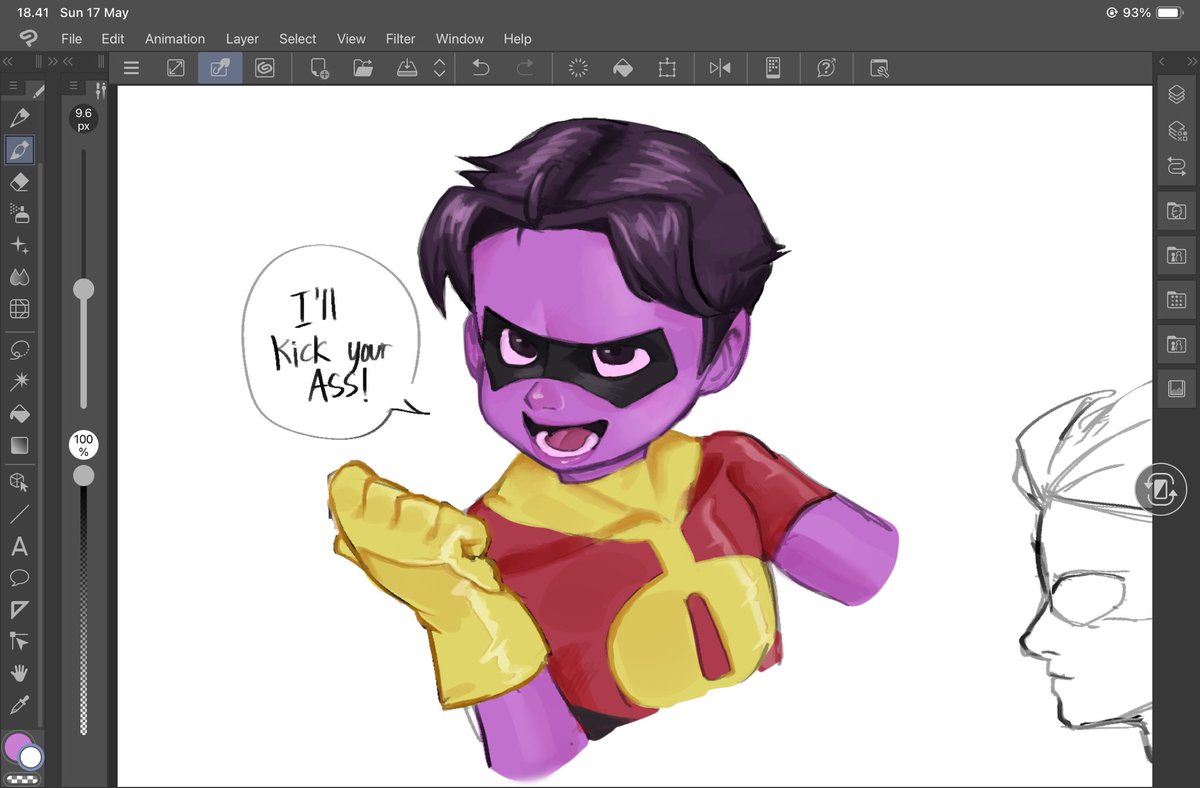Click the Scale/Rotate transform icon
The height and width of the screenshot is (788, 1200).
667,68
